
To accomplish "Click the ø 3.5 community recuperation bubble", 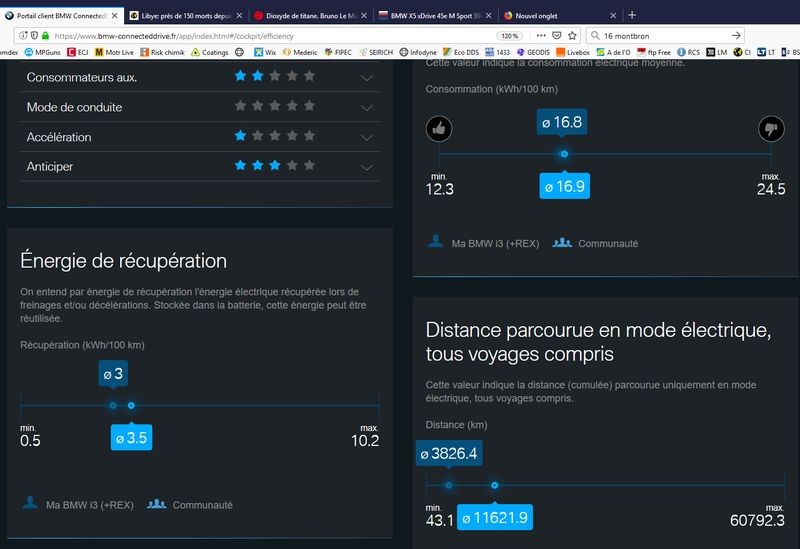I will point(131,438).
